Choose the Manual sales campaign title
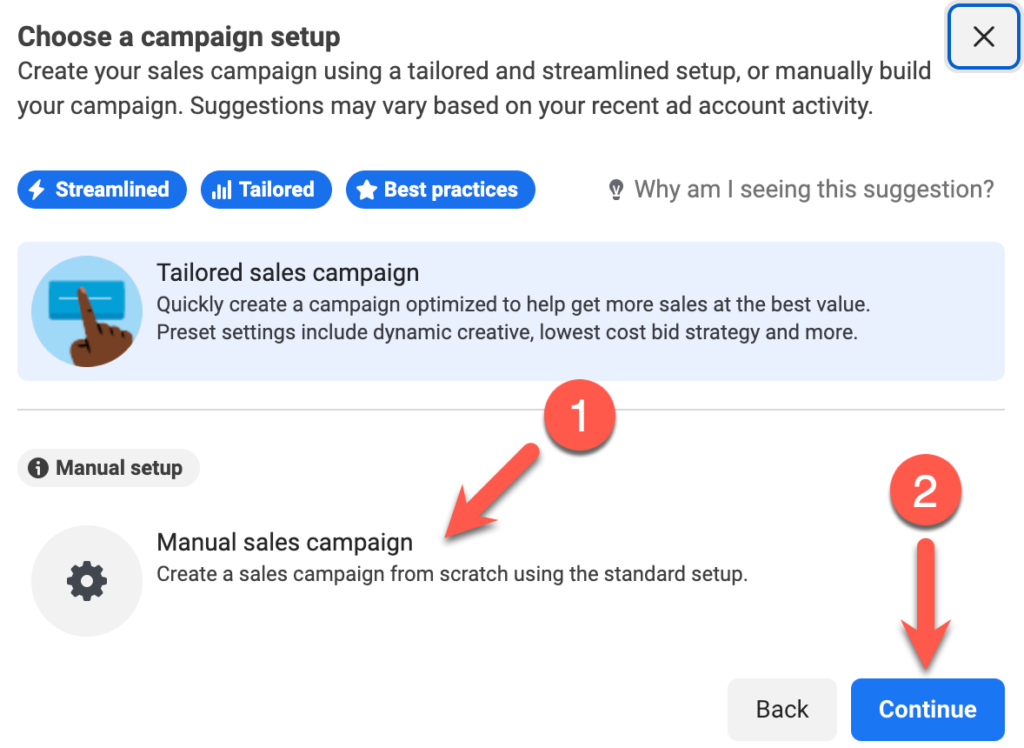This screenshot has width=1024, height=748. pyautogui.click(x=285, y=543)
